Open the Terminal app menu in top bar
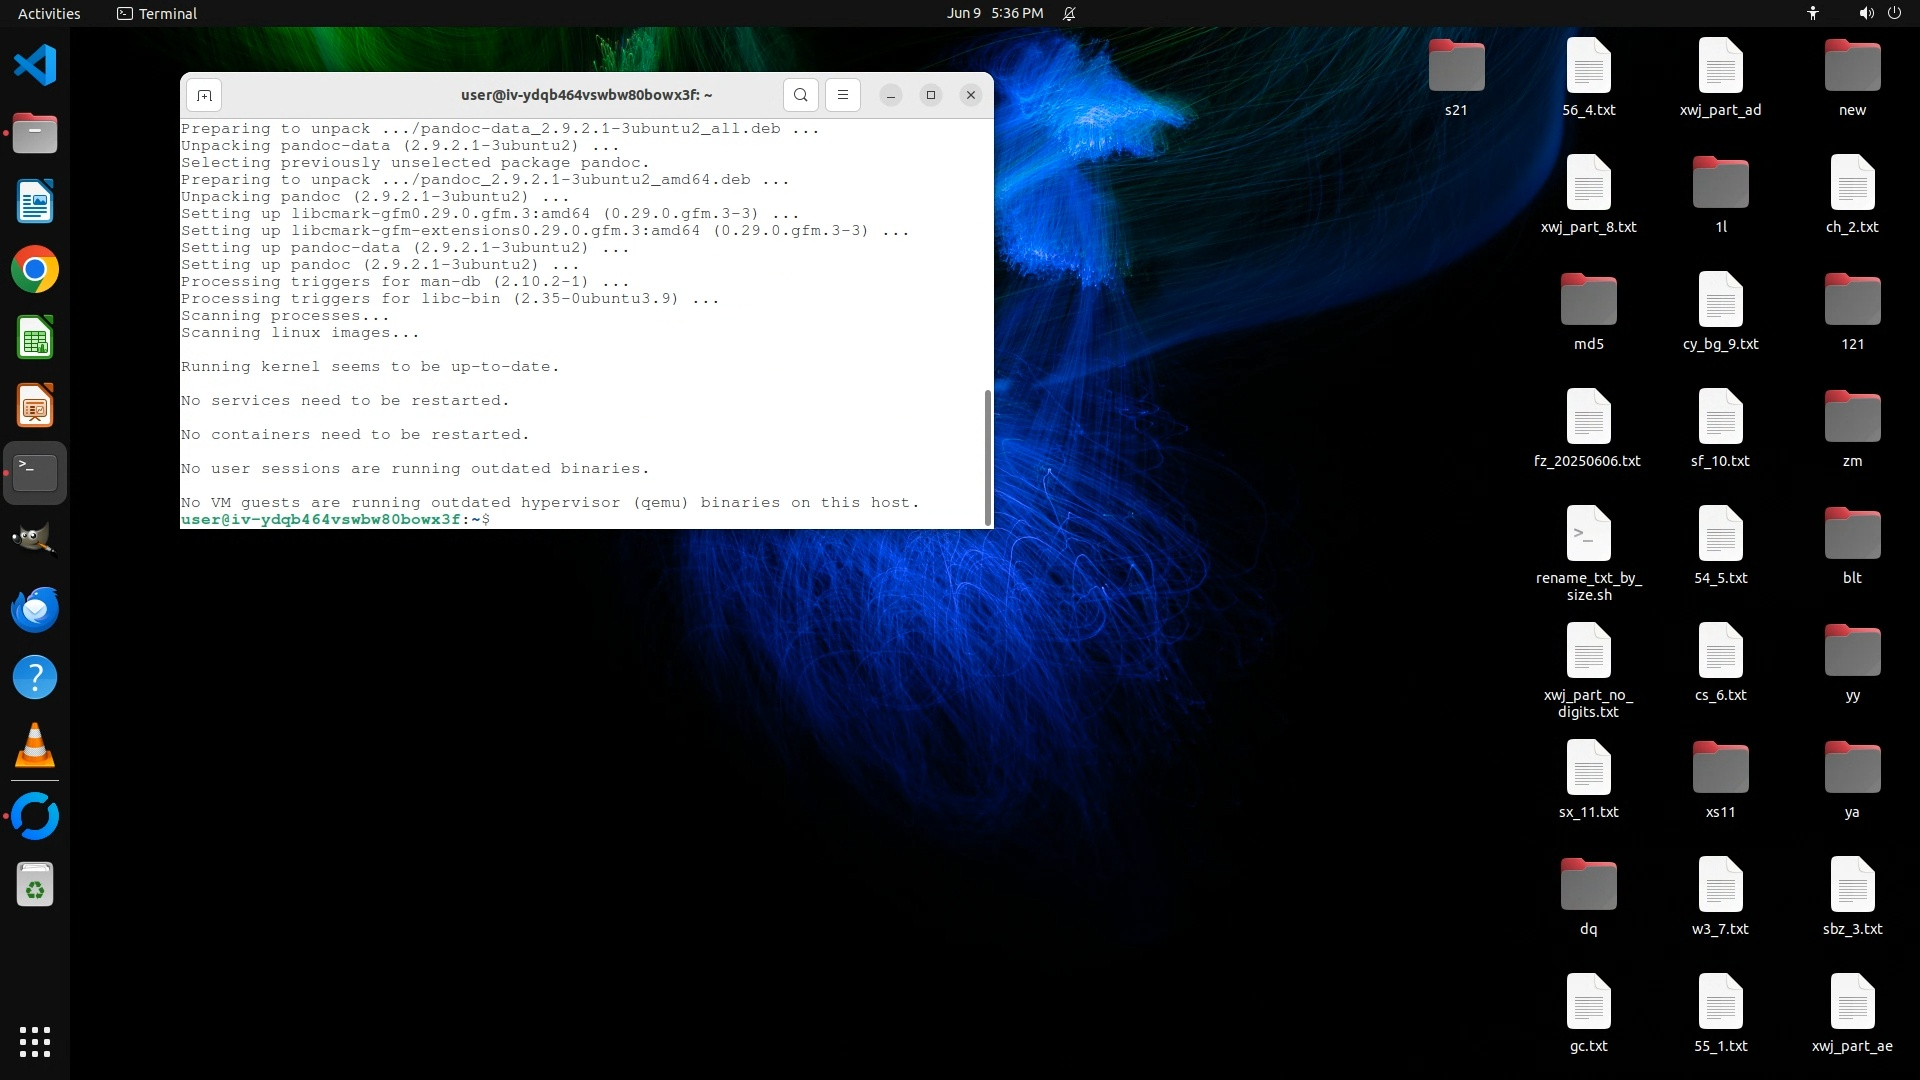 pyautogui.click(x=157, y=13)
